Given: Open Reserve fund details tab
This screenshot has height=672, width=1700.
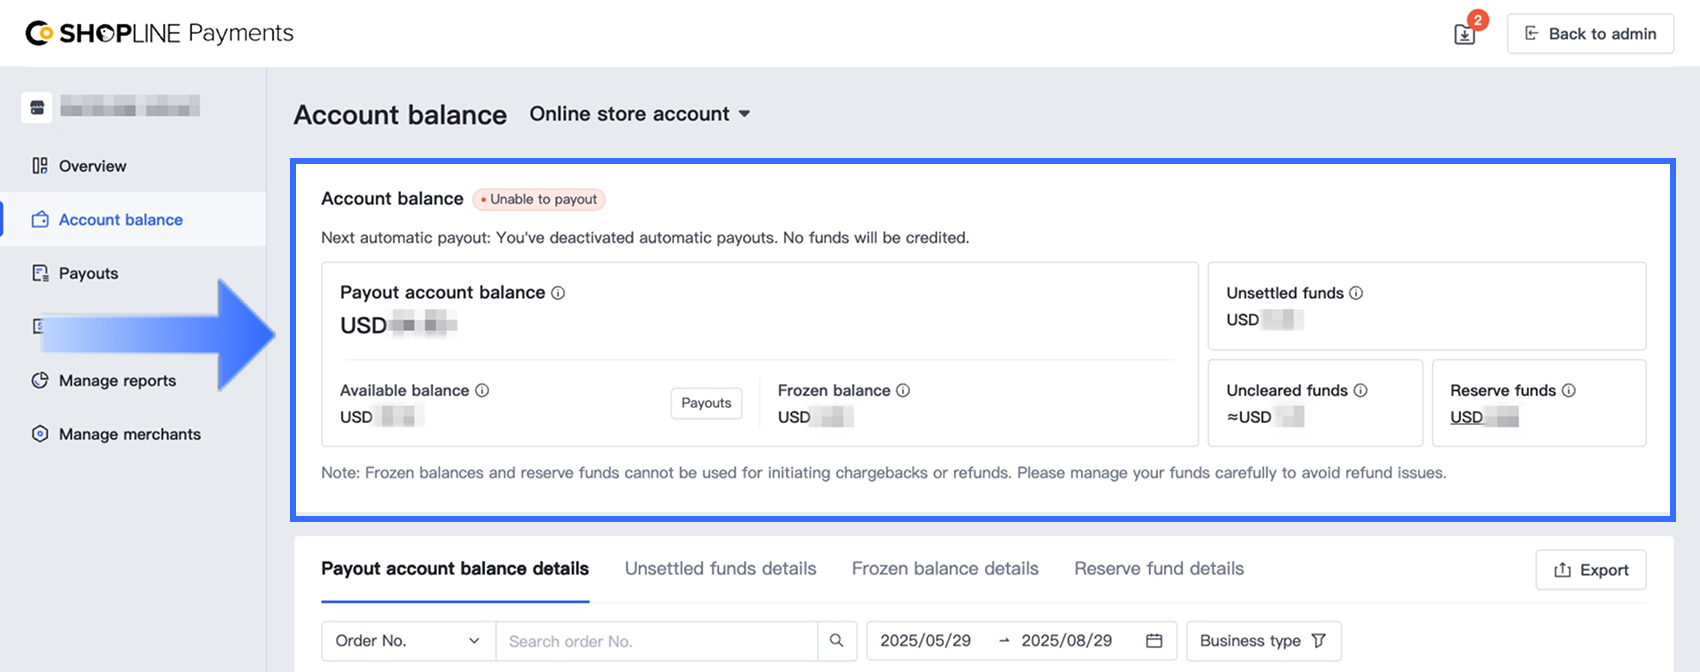Looking at the screenshot, I should [x=1159, y=569].
